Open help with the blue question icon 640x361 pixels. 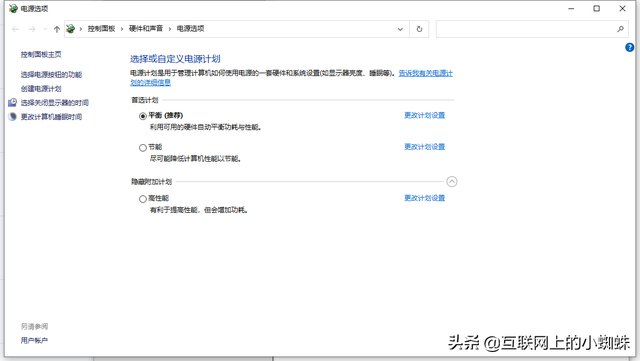pos(630,47)
